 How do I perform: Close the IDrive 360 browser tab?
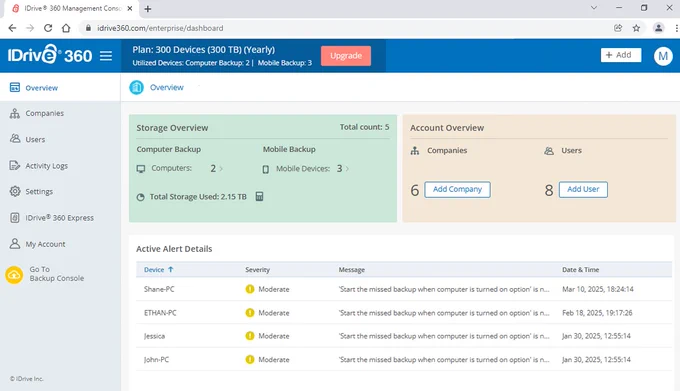pos(130,8)
